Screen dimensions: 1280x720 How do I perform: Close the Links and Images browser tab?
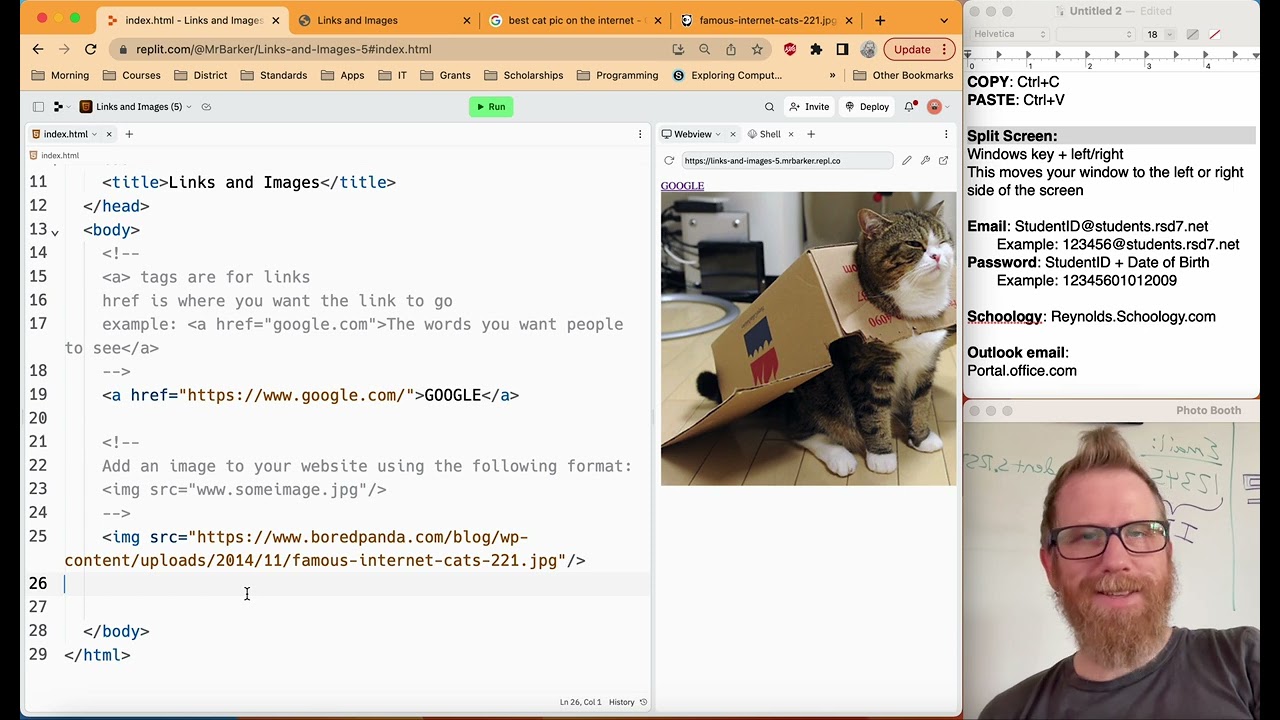click(466, 20)
